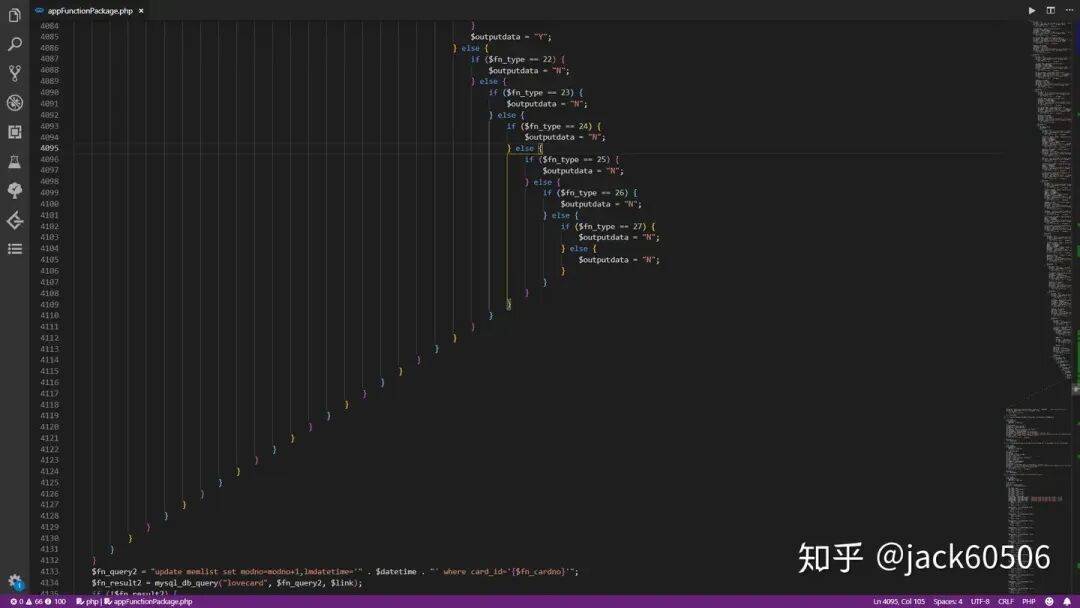Screen dimensions: 1080x608
Task: Open the Extensions view
Action: click(14, 132)
